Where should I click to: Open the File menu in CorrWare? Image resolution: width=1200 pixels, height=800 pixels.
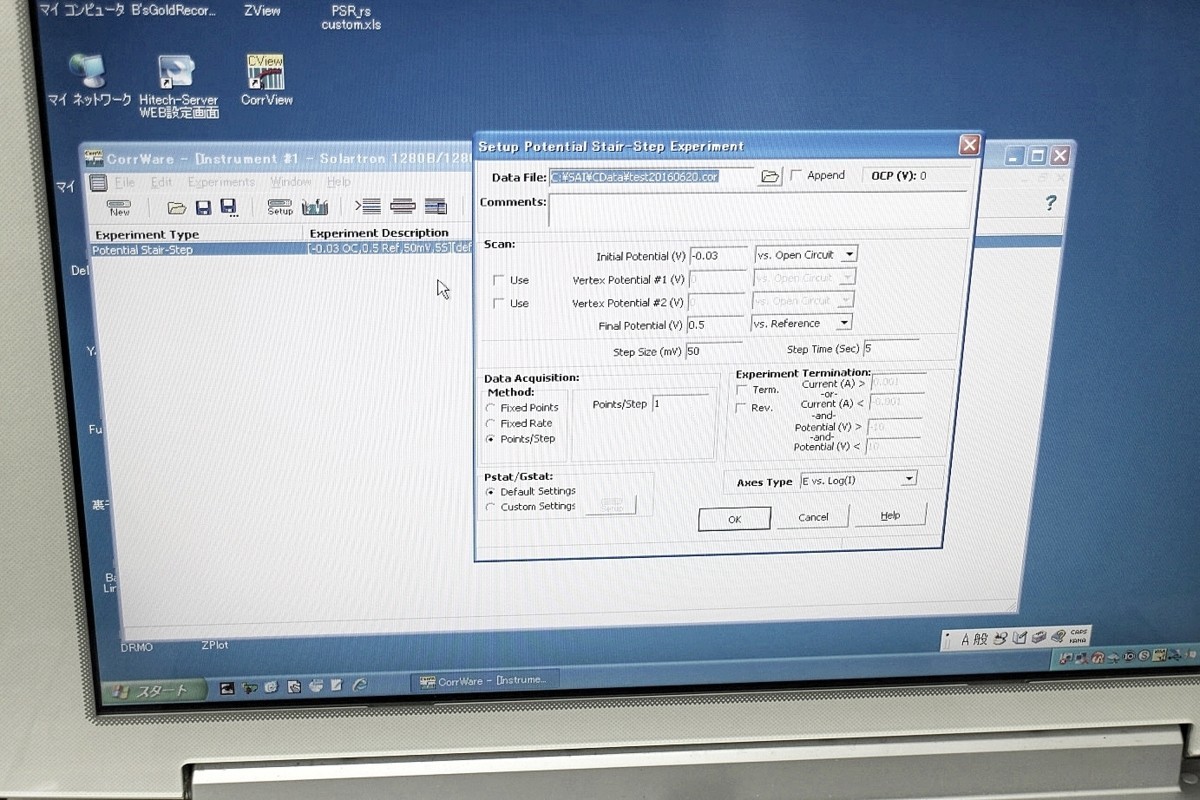[125, 183]
